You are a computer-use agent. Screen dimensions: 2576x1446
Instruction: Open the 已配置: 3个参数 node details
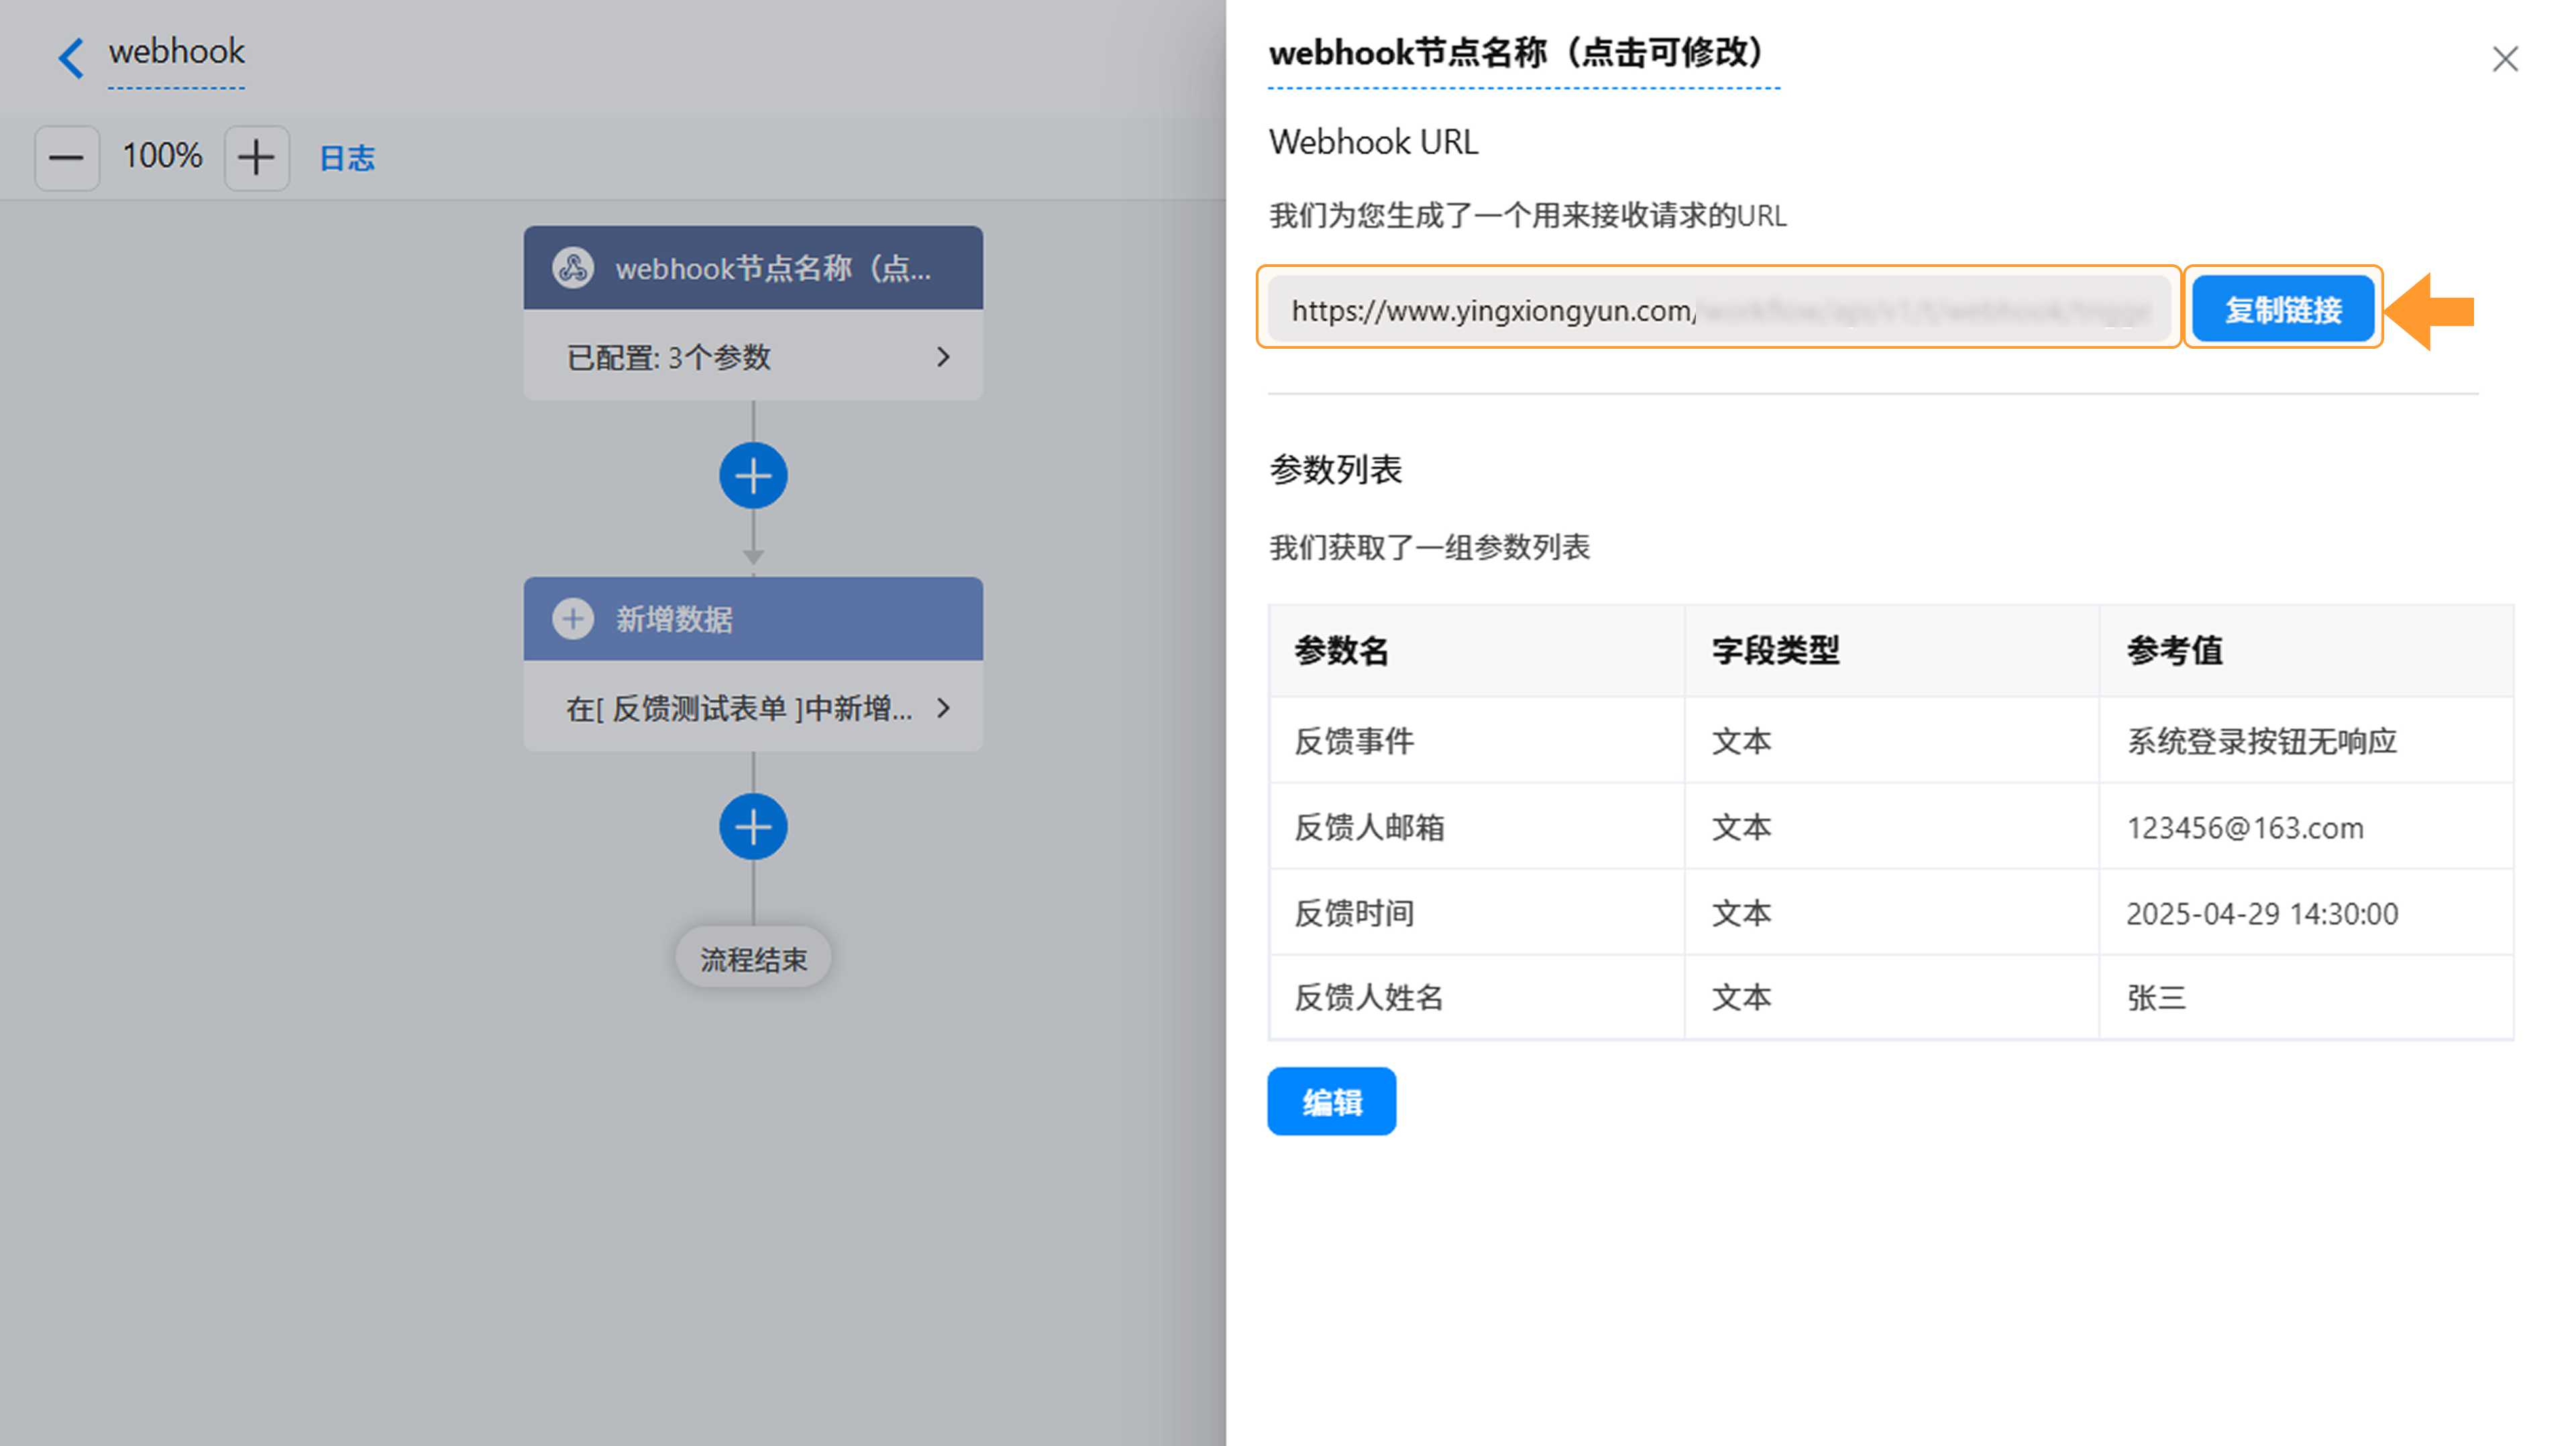pyautogui.click(x=753, y=356)
